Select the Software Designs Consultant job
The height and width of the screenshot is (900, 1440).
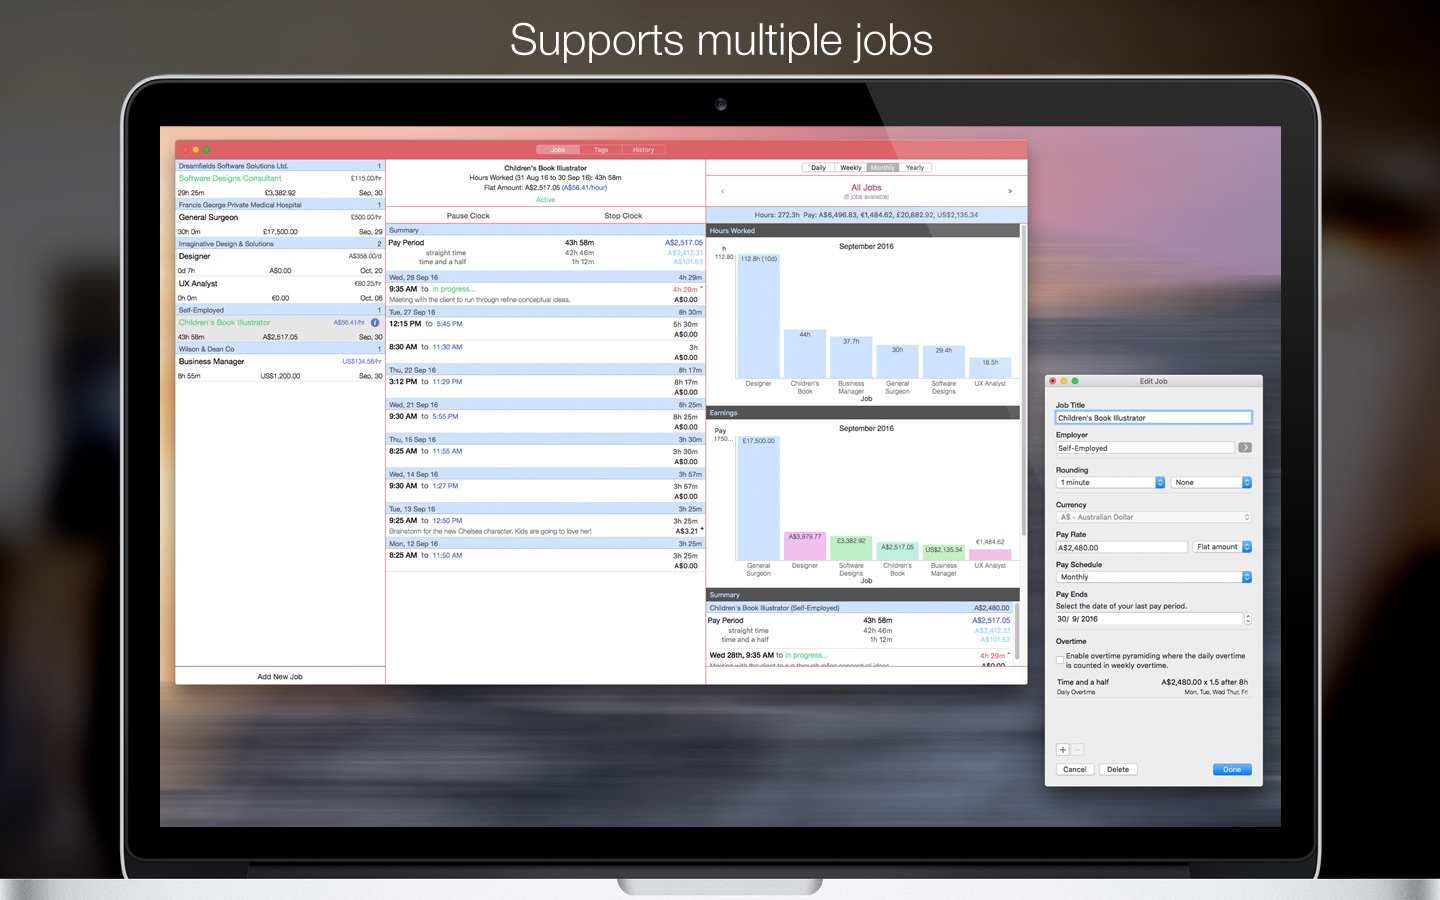[280, 185]
